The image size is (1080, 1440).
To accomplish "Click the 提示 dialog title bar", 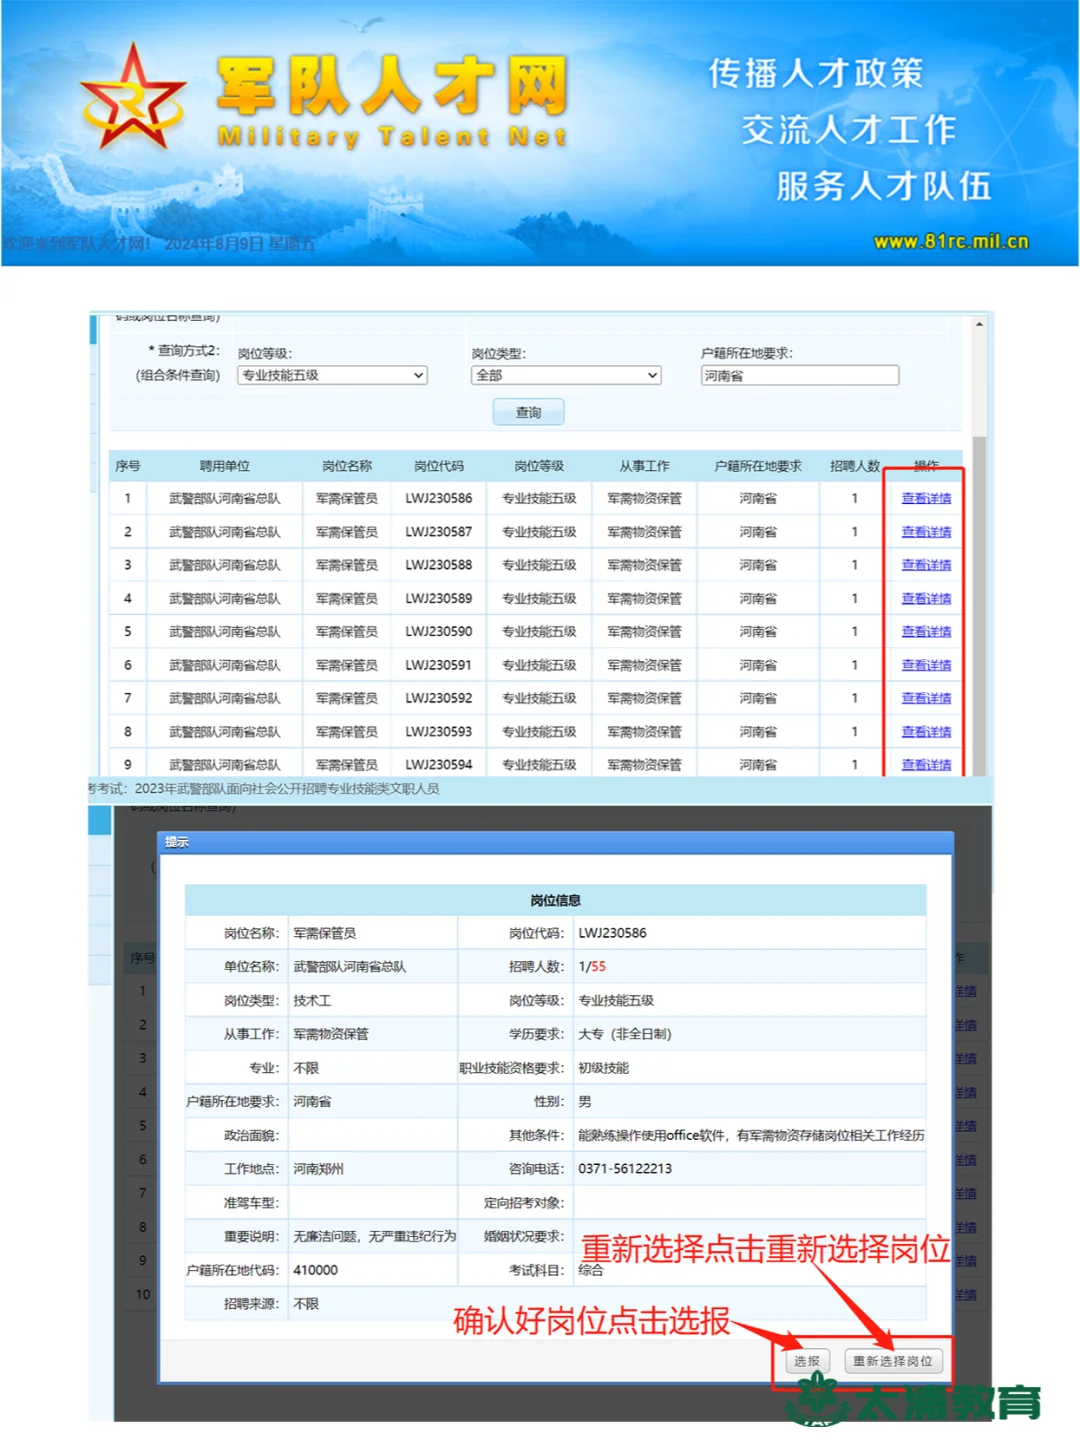I will pos(555,842).
